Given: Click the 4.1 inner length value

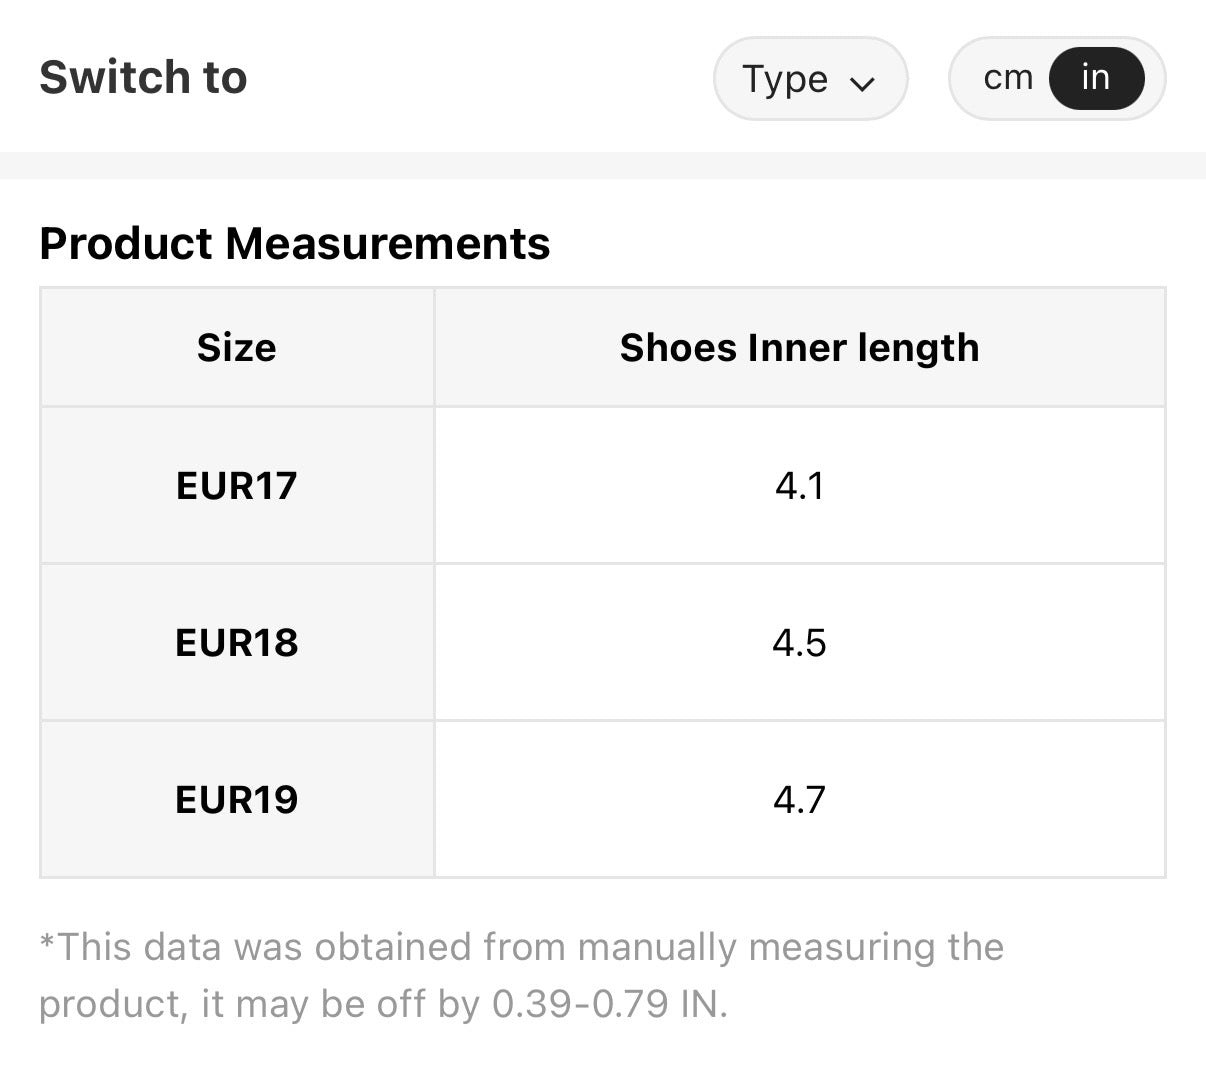Looking at the screenshot, I should [x=799, y=486].
